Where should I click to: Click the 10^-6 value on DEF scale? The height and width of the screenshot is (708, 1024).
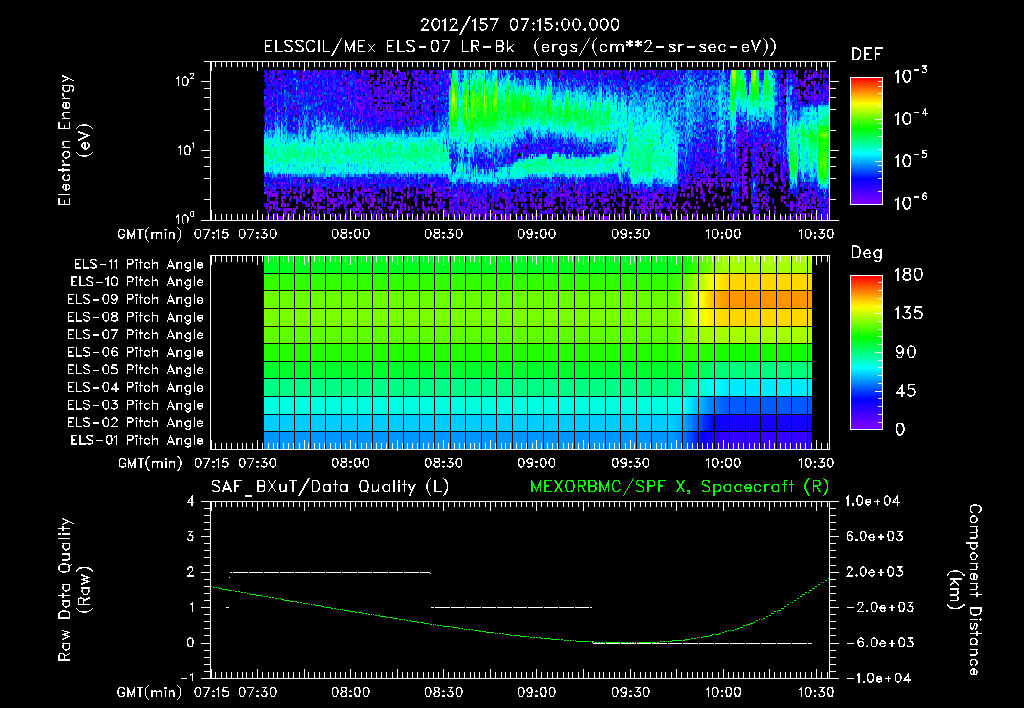click(910, 202)
